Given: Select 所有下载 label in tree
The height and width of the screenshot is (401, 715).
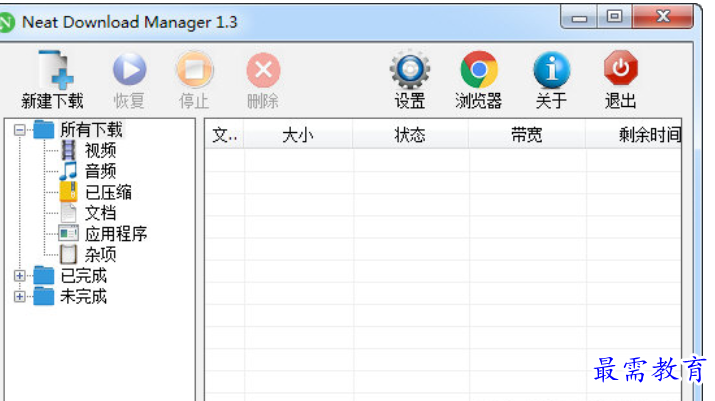Looking at the screenshot, I should tap(91, 130).
